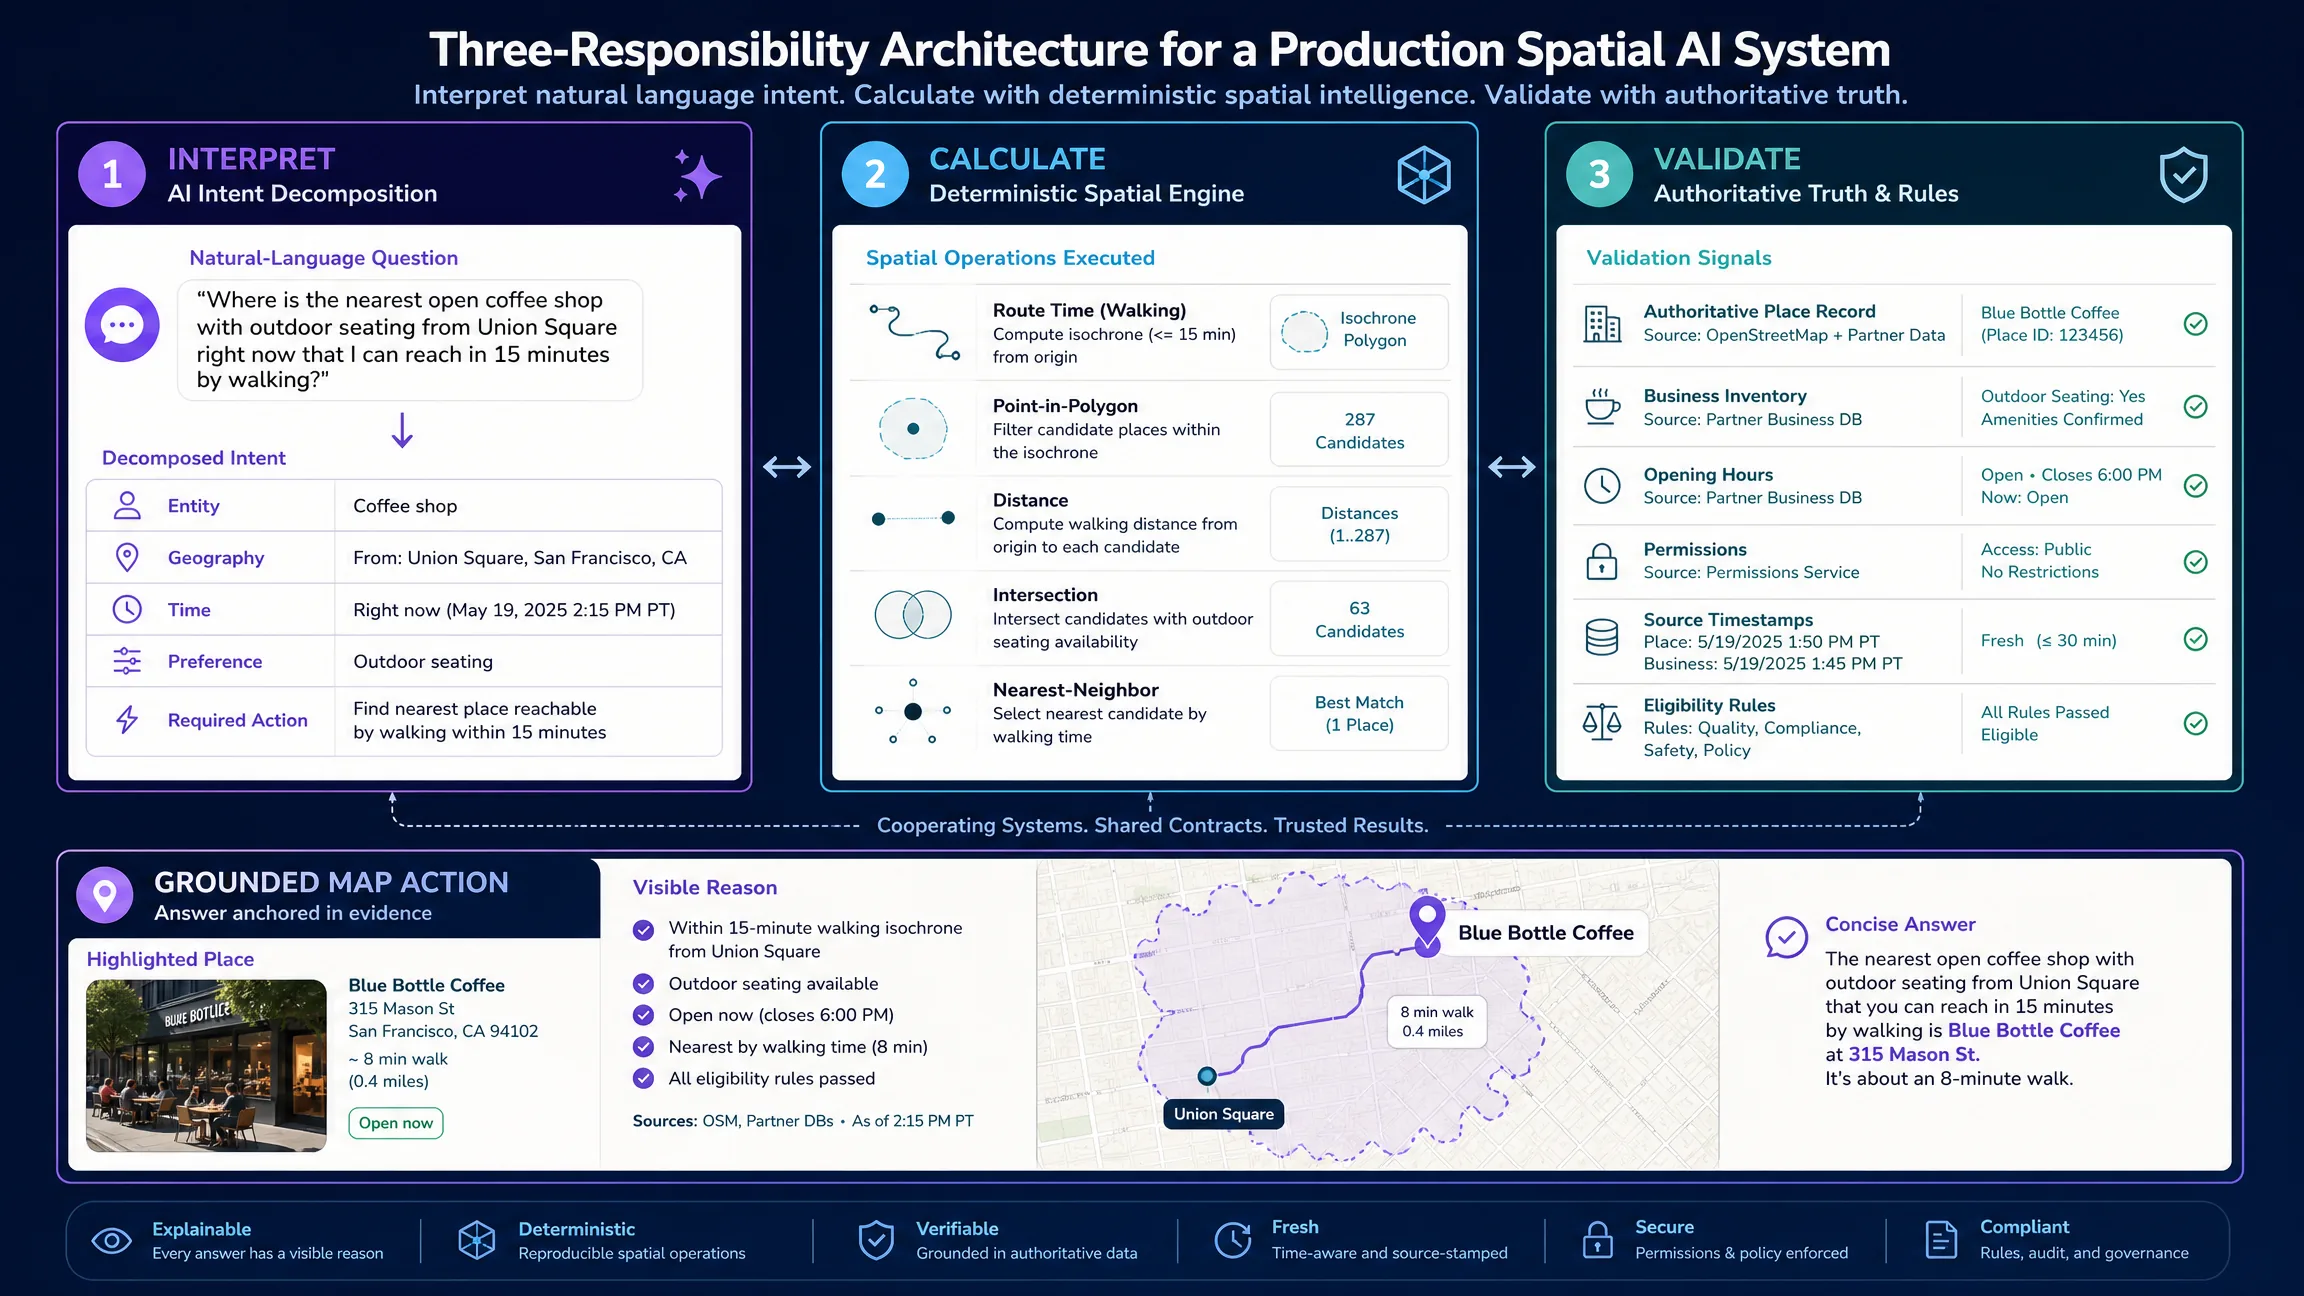Click the cube icon in the Calculate header

1424,175
